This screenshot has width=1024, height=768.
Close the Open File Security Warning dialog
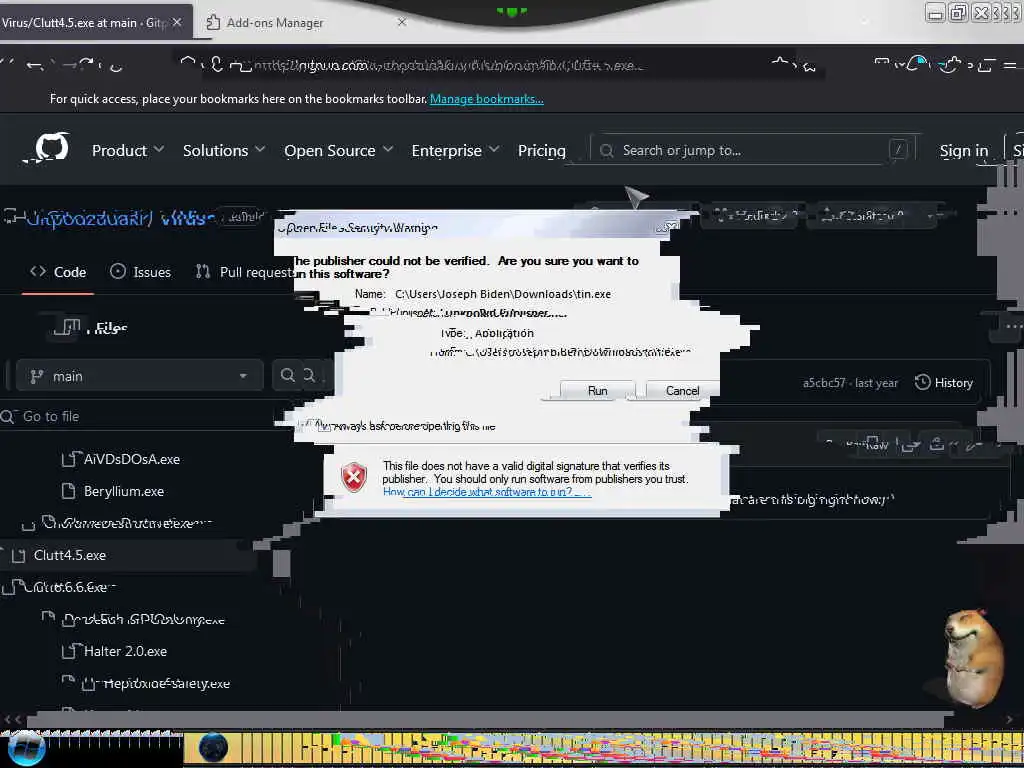[668, 227]
